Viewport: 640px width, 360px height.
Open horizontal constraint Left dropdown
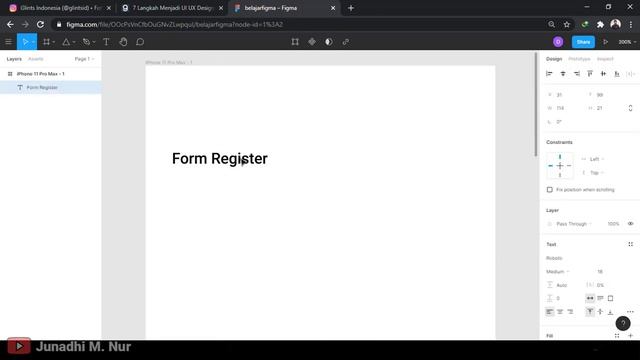(x=596, y=159)
